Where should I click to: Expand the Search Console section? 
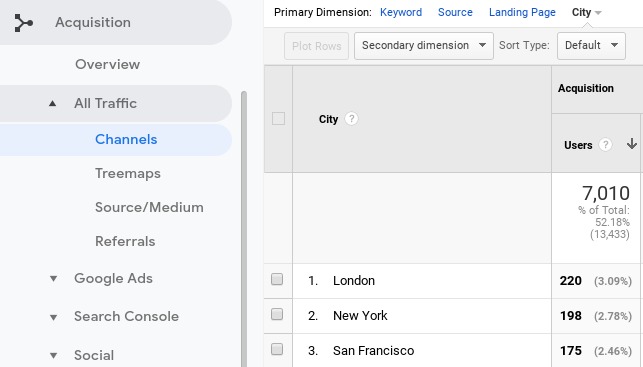53,317
